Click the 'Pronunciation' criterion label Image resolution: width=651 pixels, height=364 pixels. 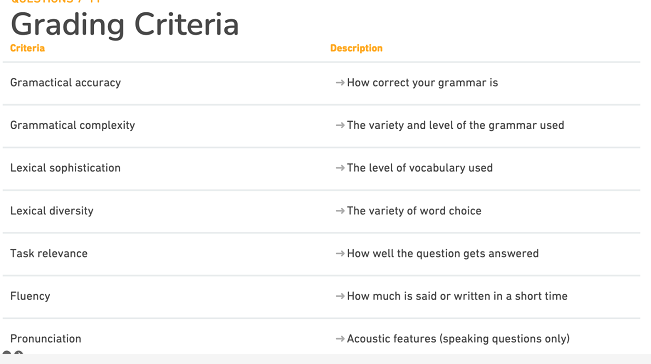[x=46, y=339]
